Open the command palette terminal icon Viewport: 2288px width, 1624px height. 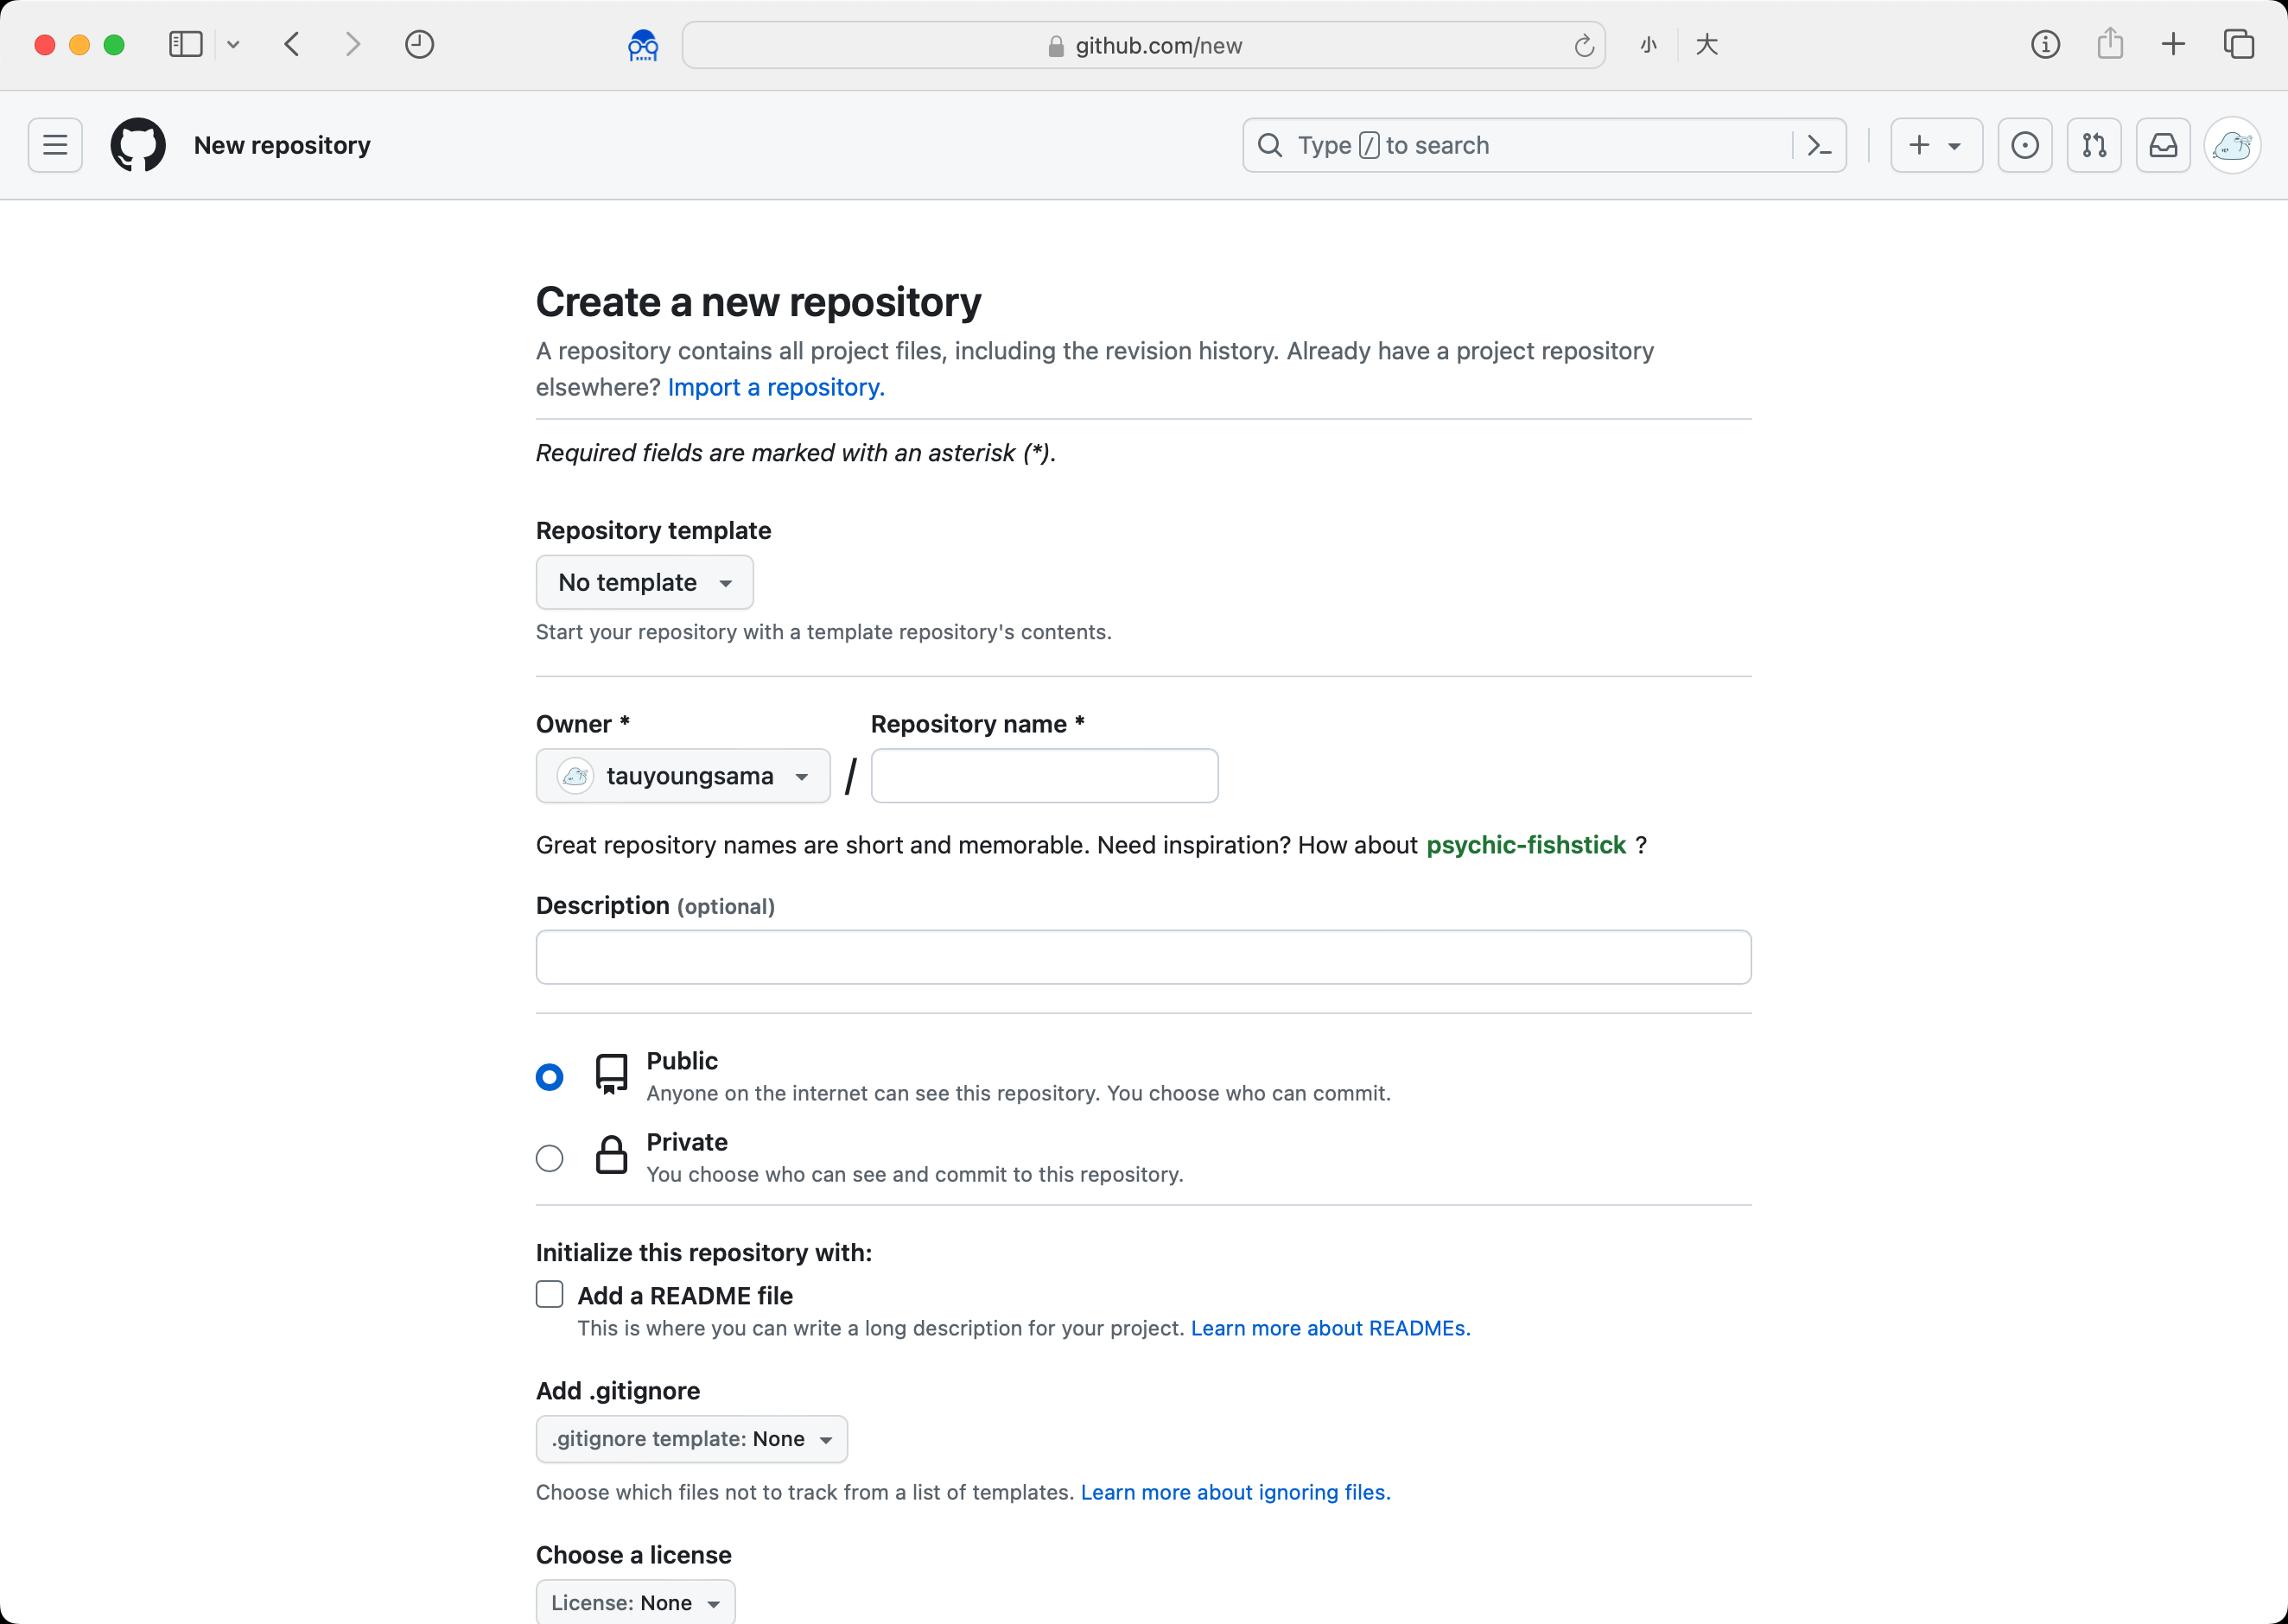click(x=1820, y=145)
